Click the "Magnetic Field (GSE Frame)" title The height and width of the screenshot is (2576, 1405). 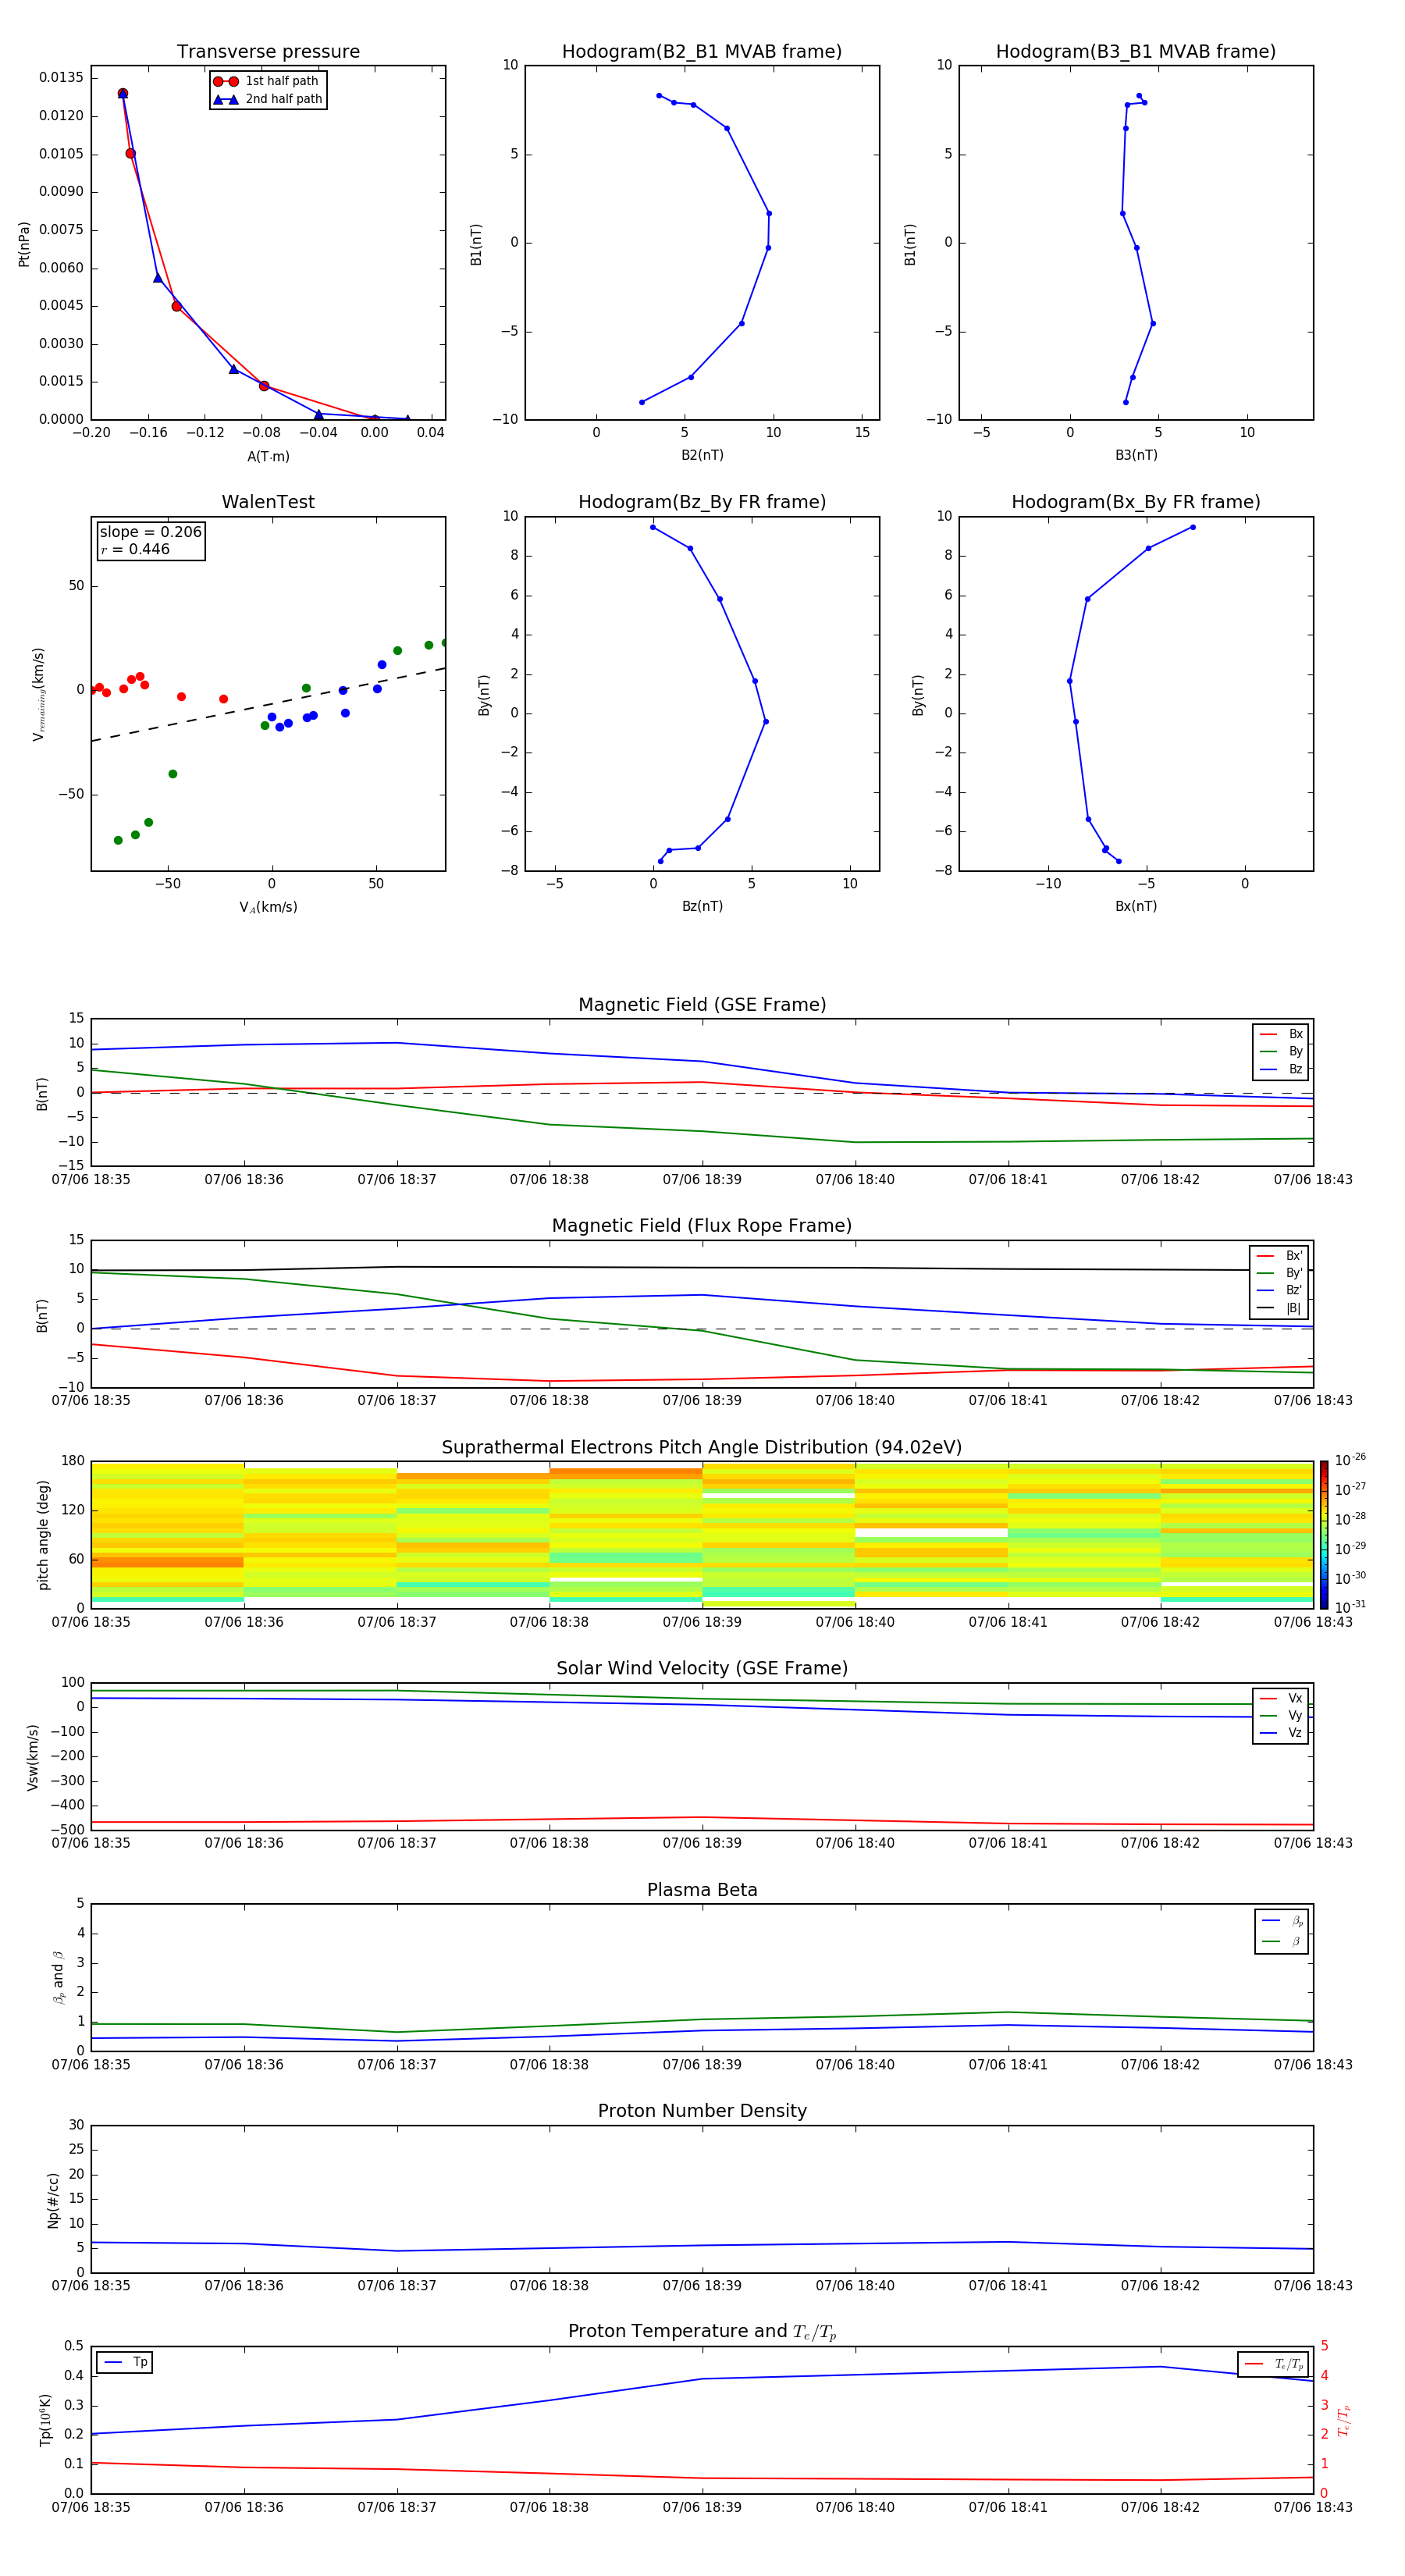click(x=702, y=1005)
